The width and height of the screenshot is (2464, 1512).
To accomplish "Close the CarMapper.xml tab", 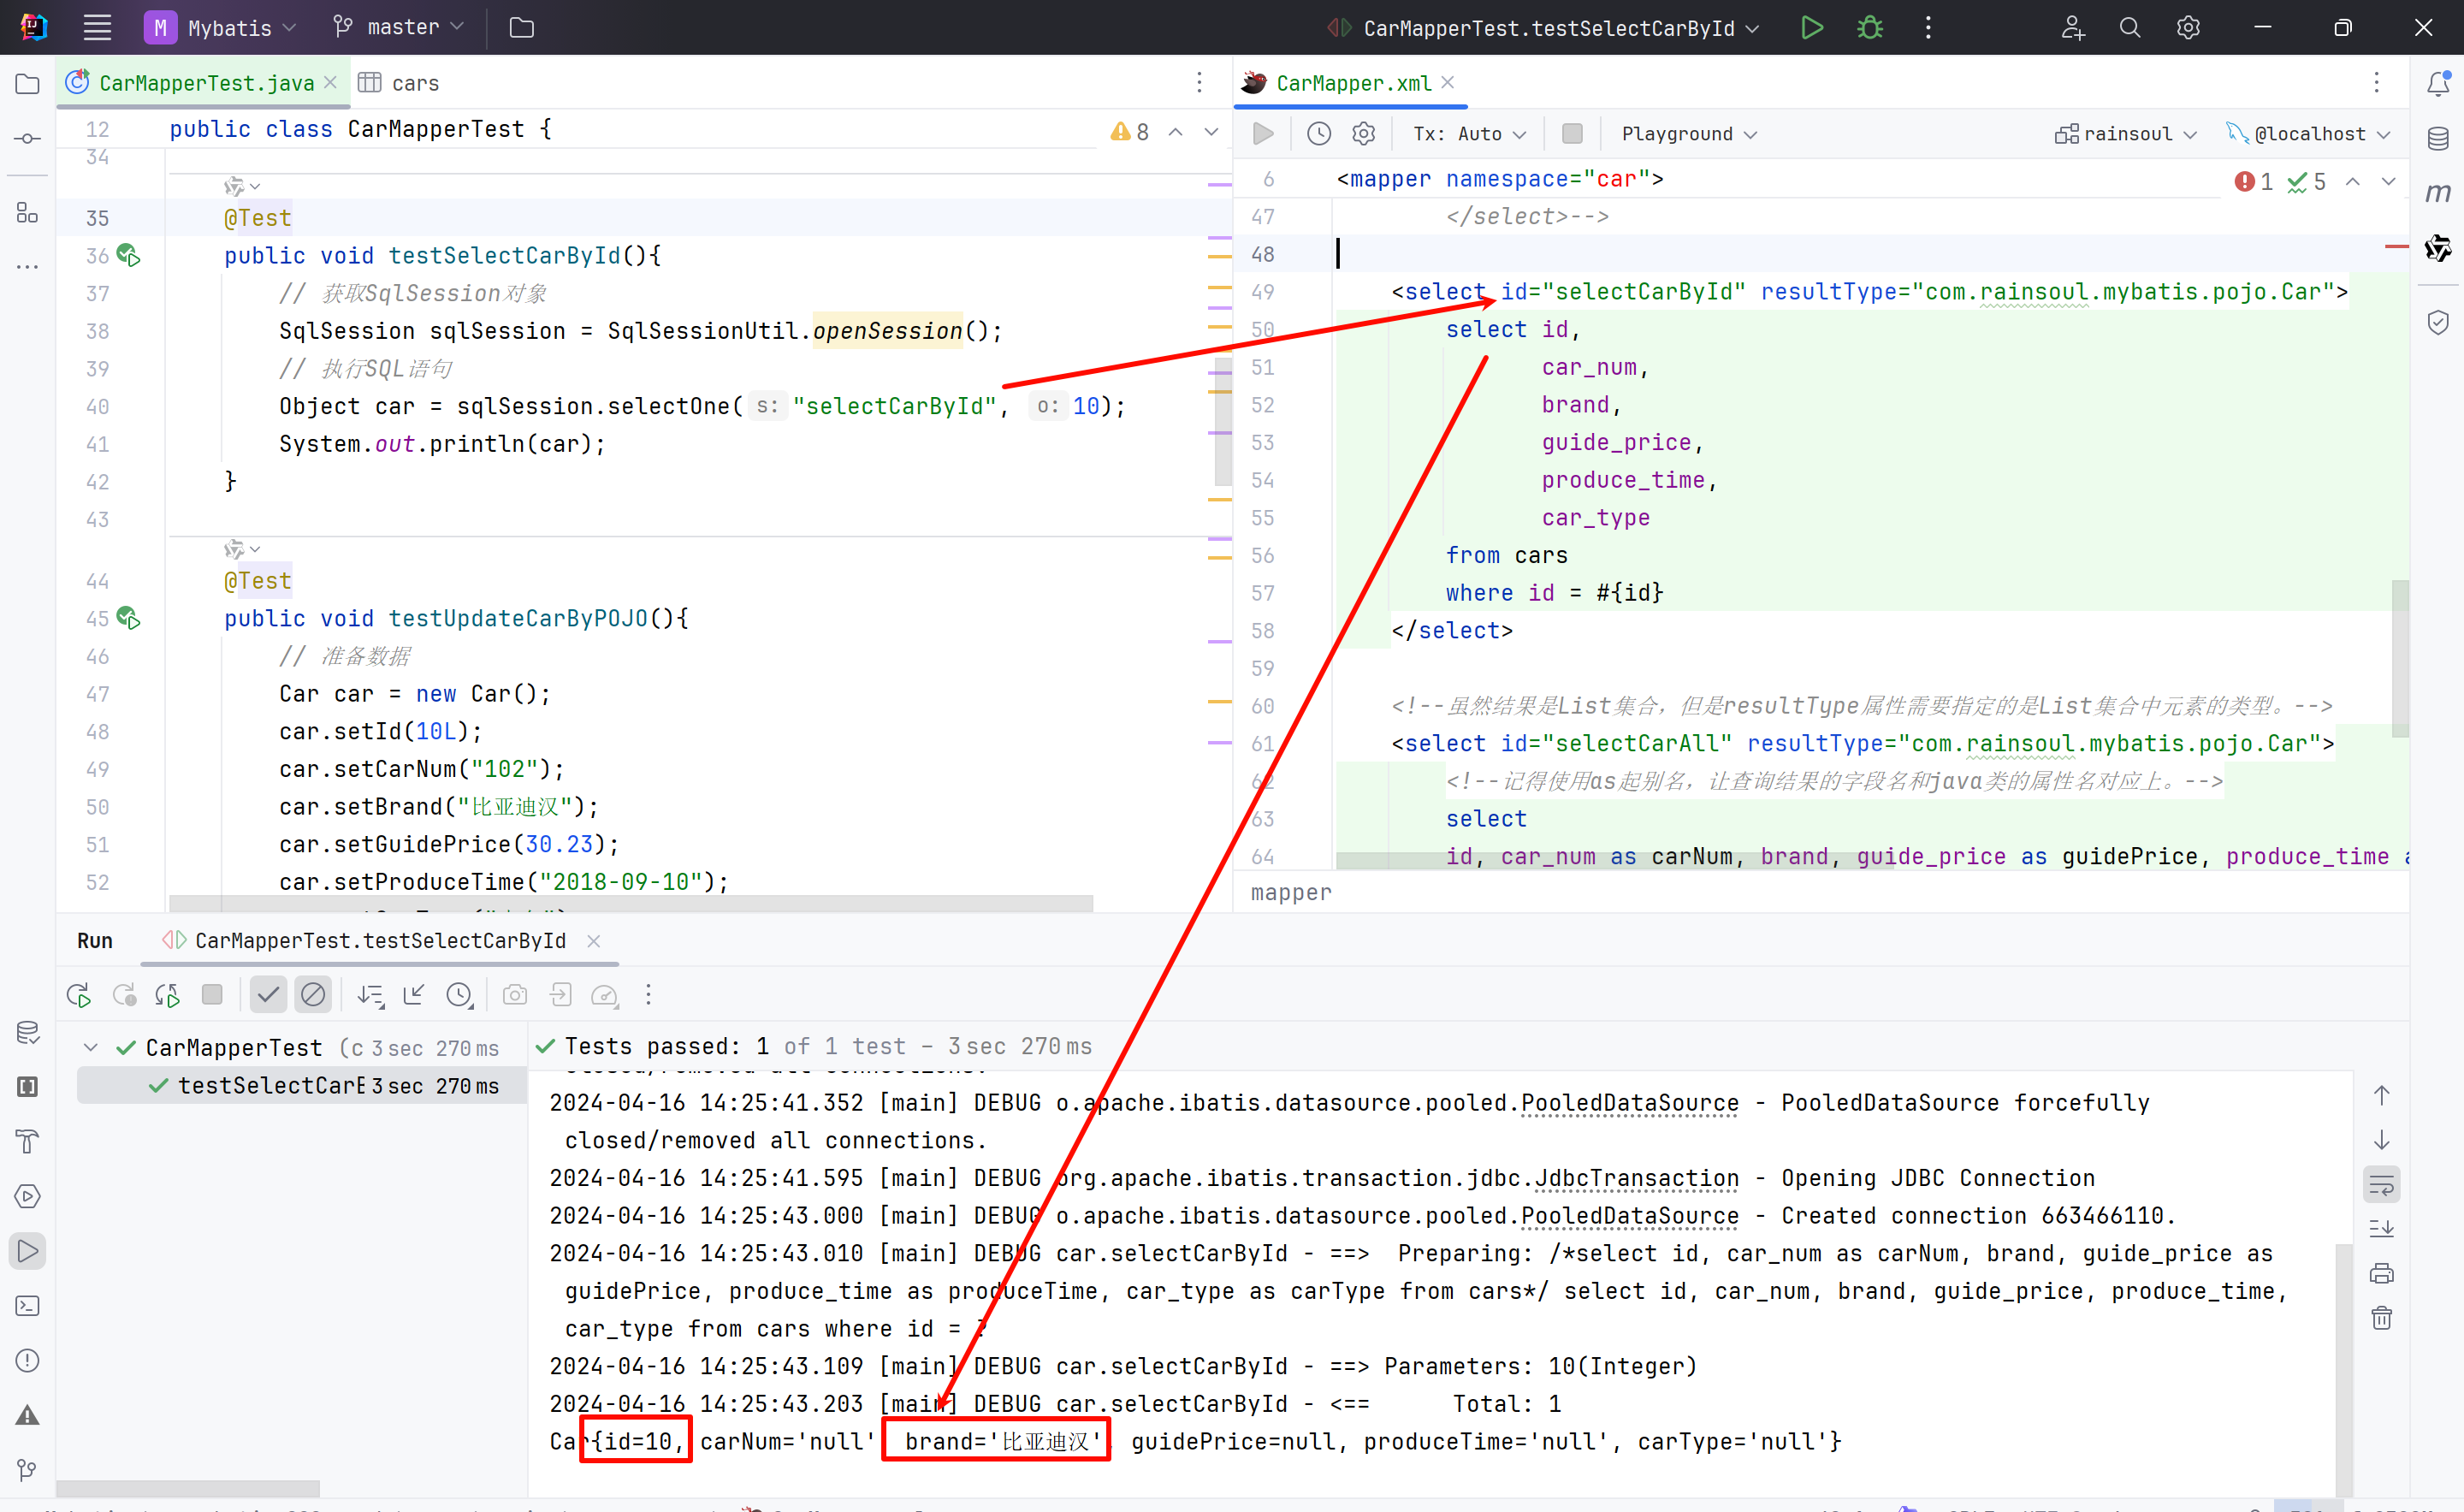I will [x=1448, y=83].
